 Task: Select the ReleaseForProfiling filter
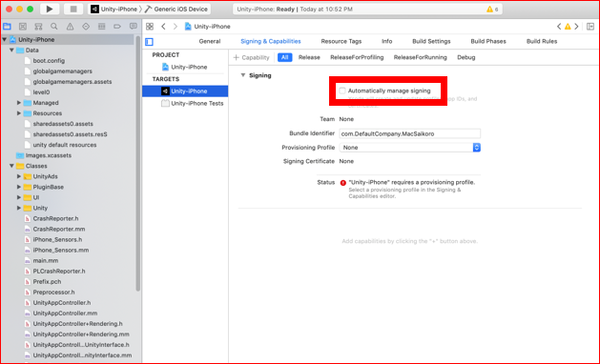point(357,57)
